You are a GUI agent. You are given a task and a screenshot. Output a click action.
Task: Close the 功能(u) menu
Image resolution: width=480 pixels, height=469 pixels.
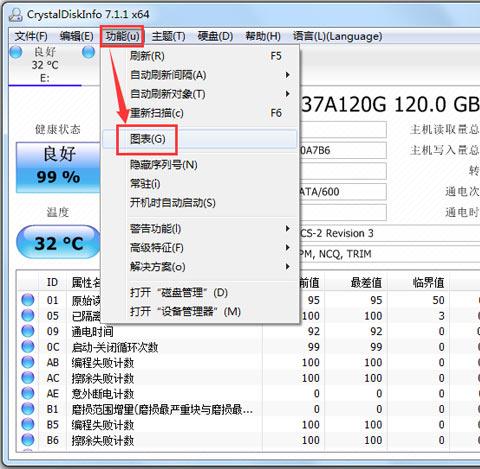click(122, 36)
